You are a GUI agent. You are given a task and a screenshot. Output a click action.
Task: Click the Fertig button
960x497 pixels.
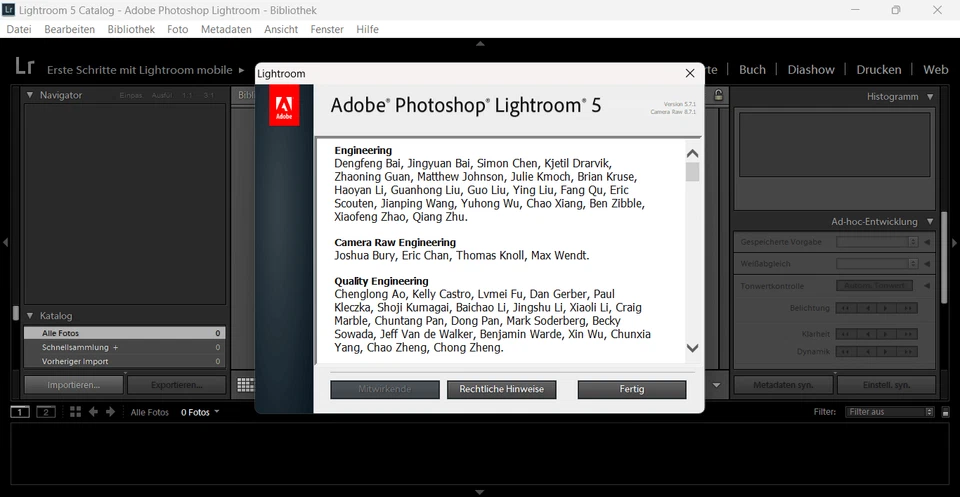632,389
